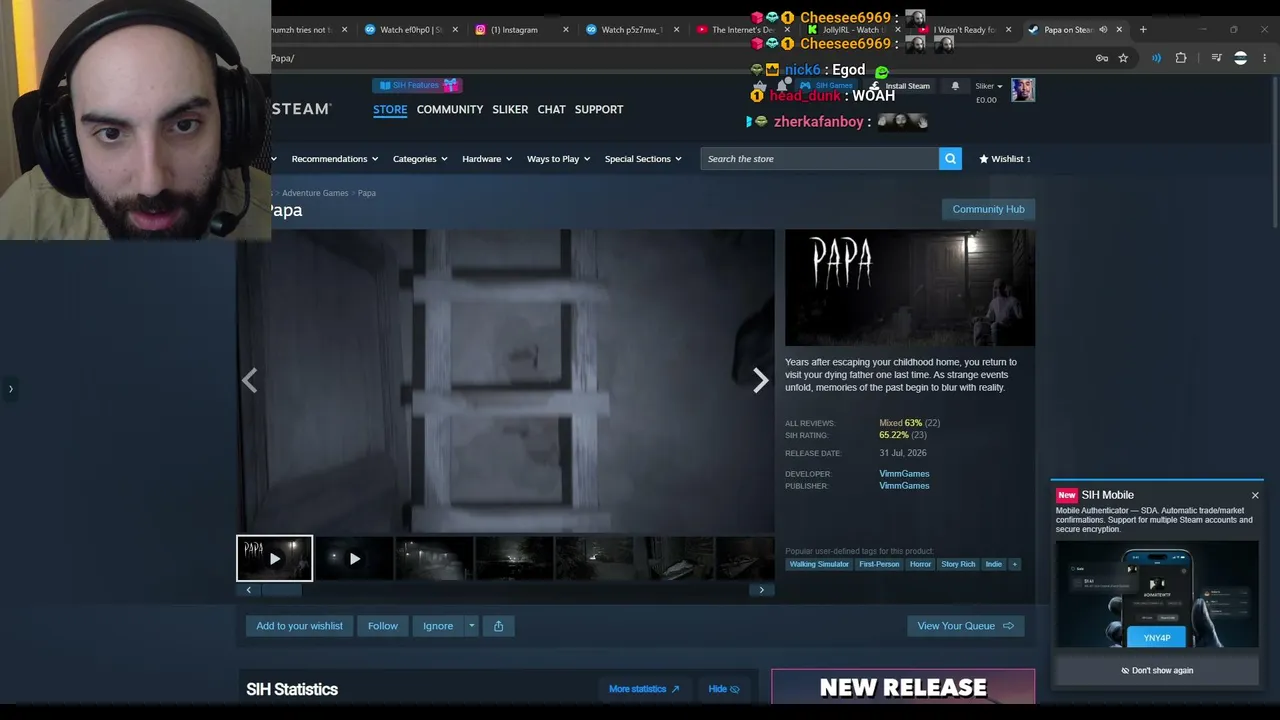Click the thumbnail strip scrollbar handle
This screenshot has height=720, width=1280.
pos(281,590)
